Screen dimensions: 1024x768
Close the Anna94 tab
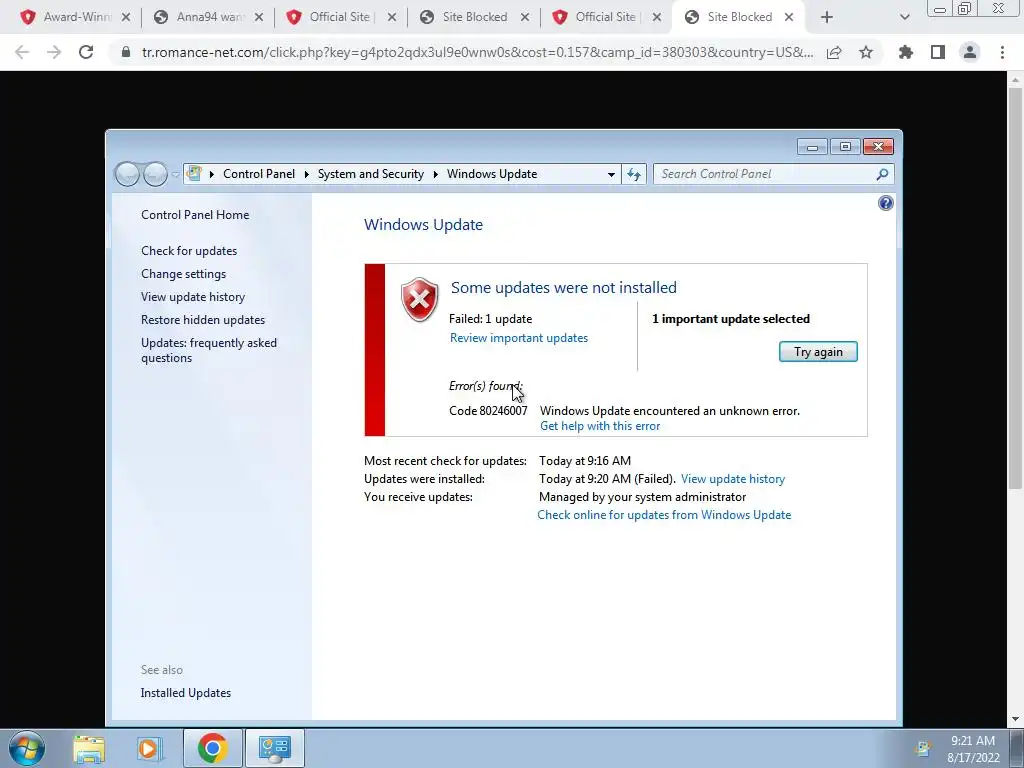[x=259, y=17]
